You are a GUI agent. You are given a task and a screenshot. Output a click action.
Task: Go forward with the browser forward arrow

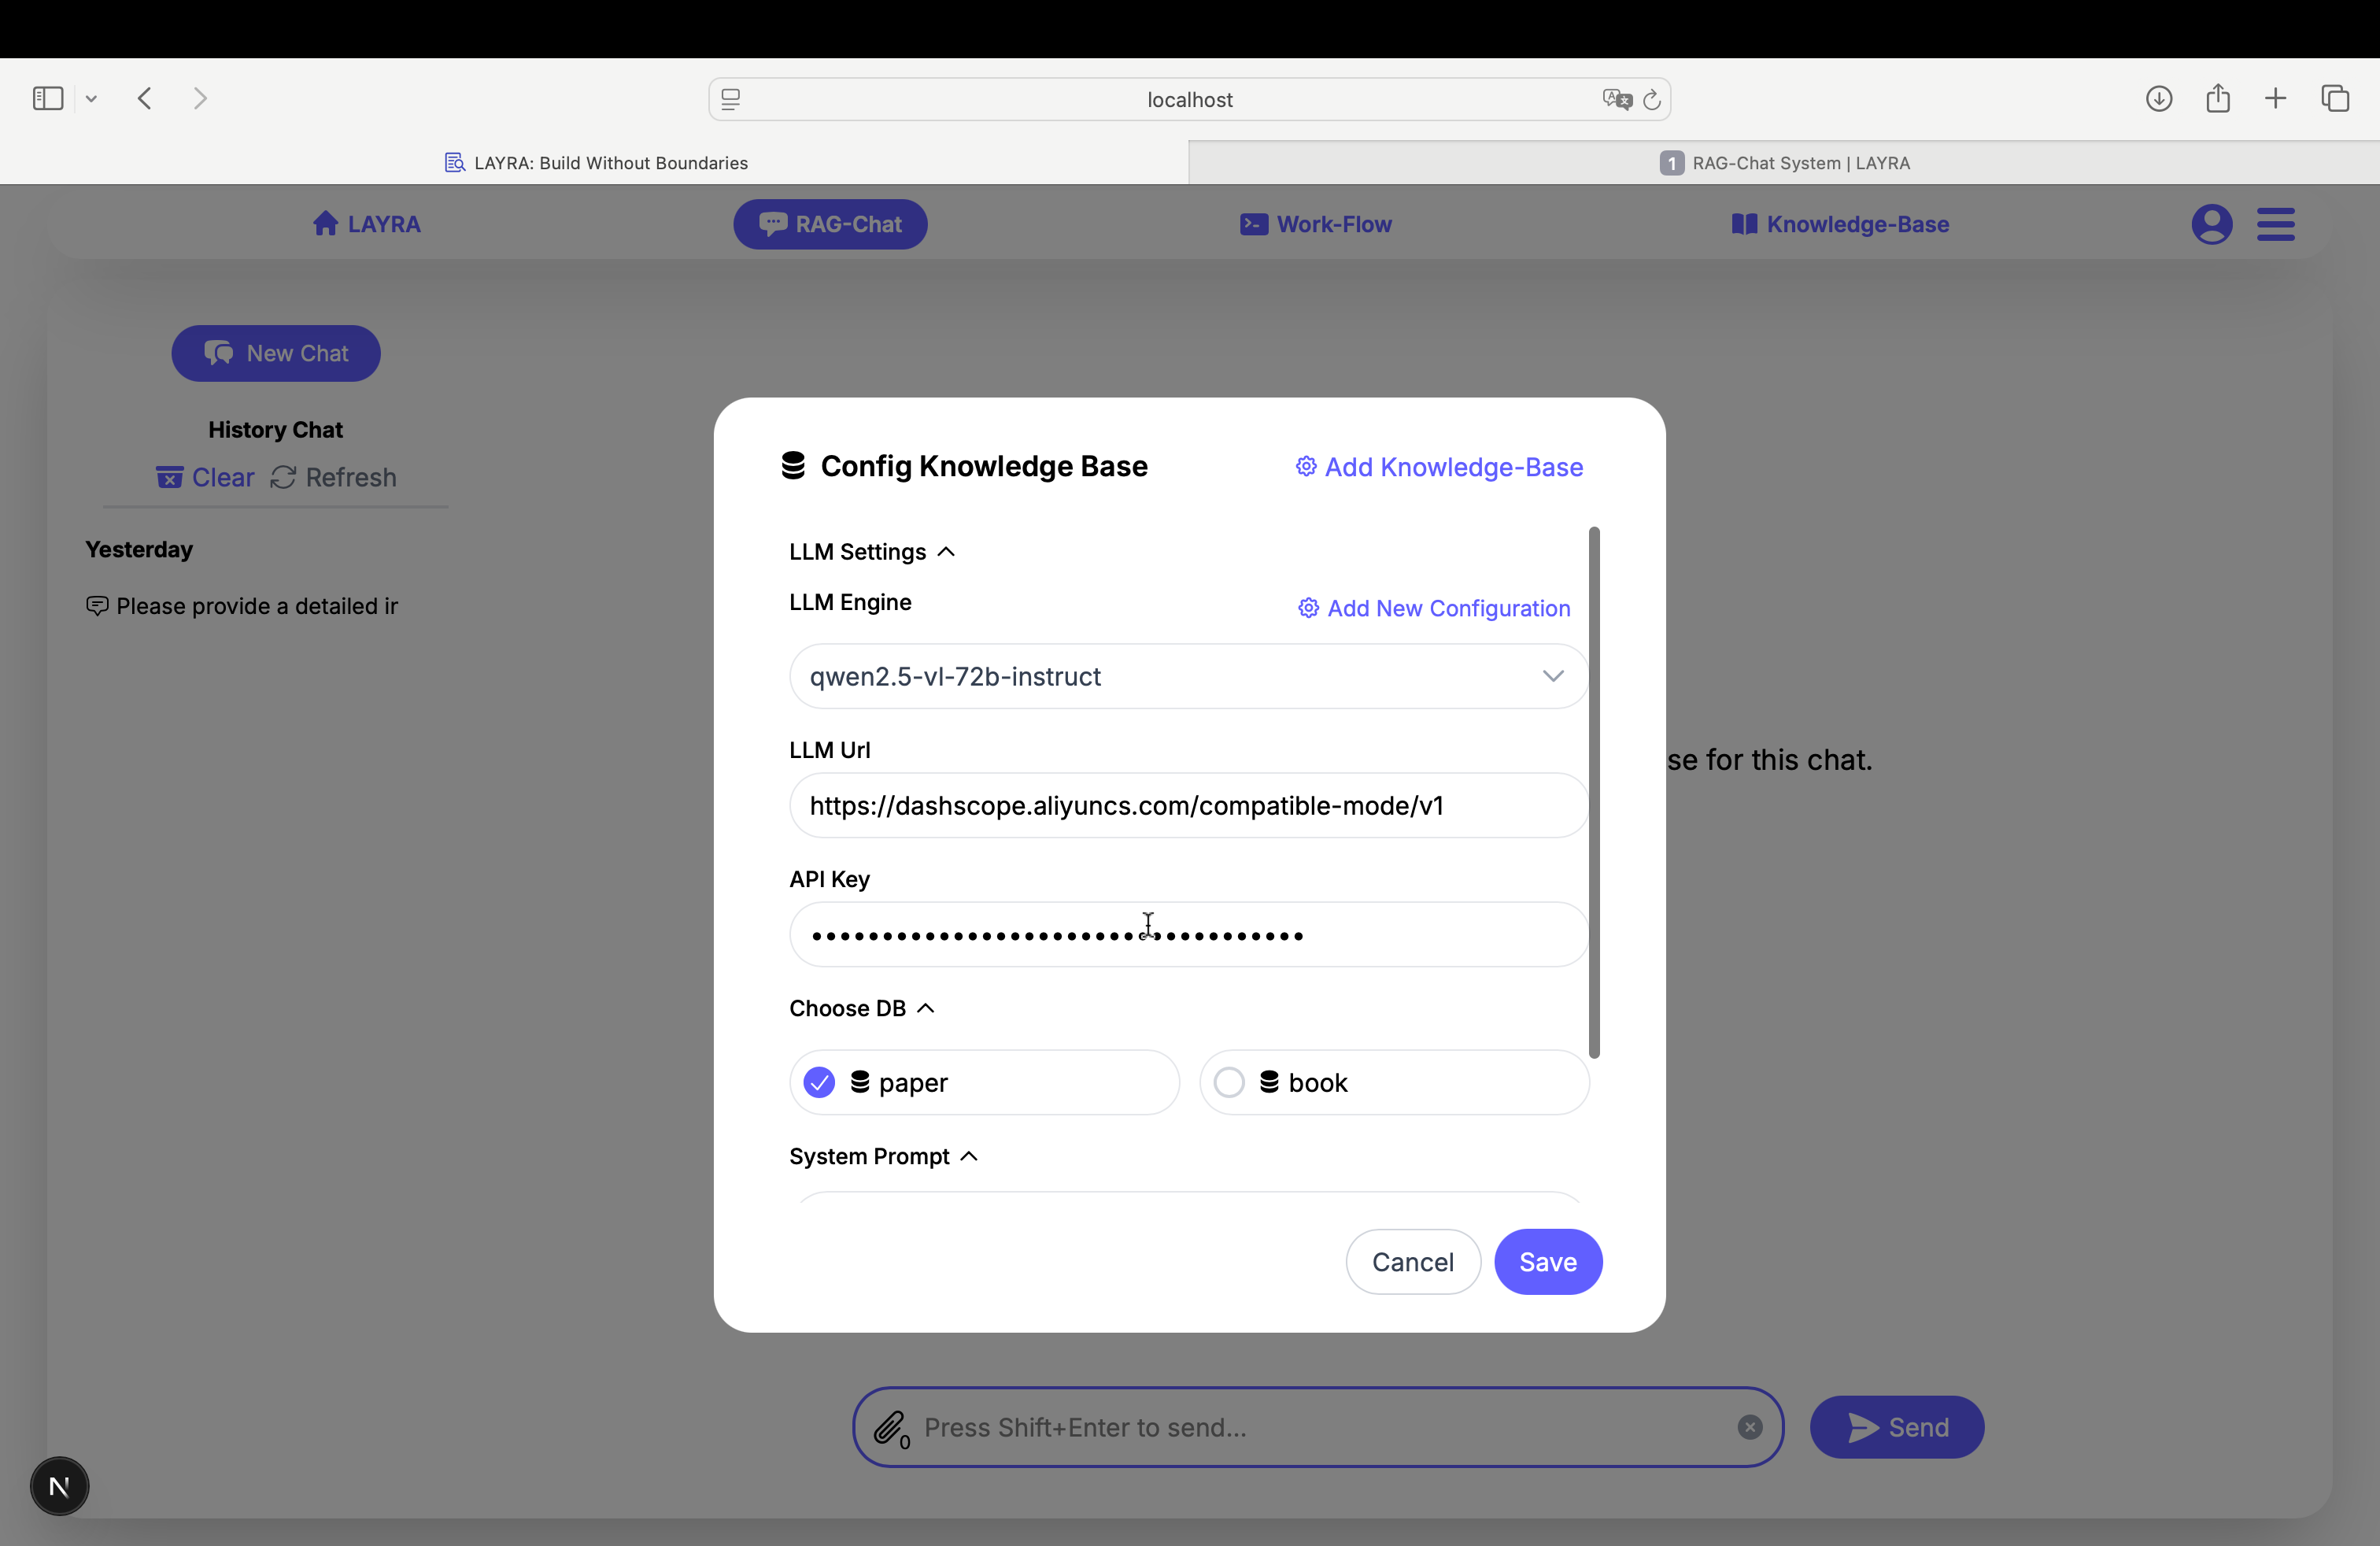coord(200,98)
